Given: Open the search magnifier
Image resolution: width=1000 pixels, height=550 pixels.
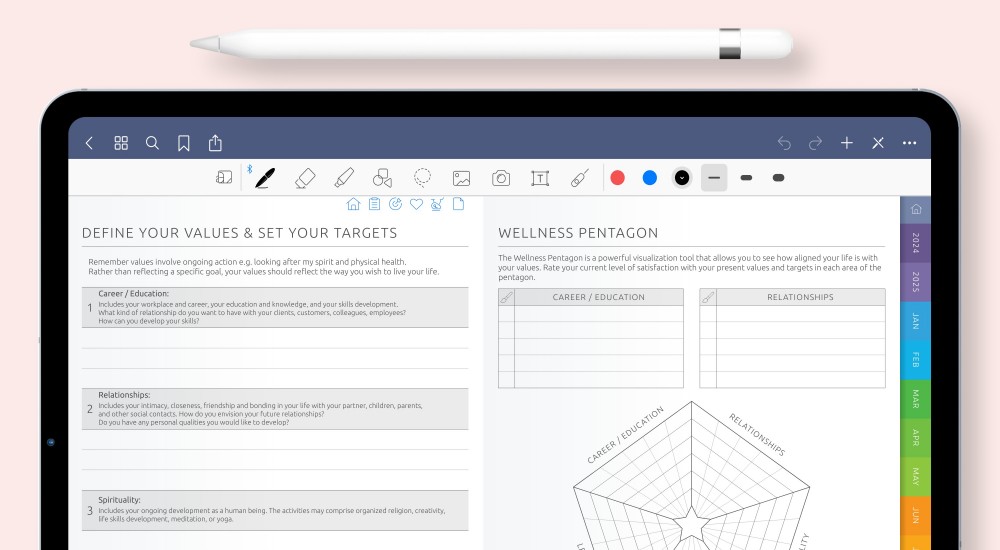Looking at the screenshot, I should pyautogui.click(x=152, y=143).
